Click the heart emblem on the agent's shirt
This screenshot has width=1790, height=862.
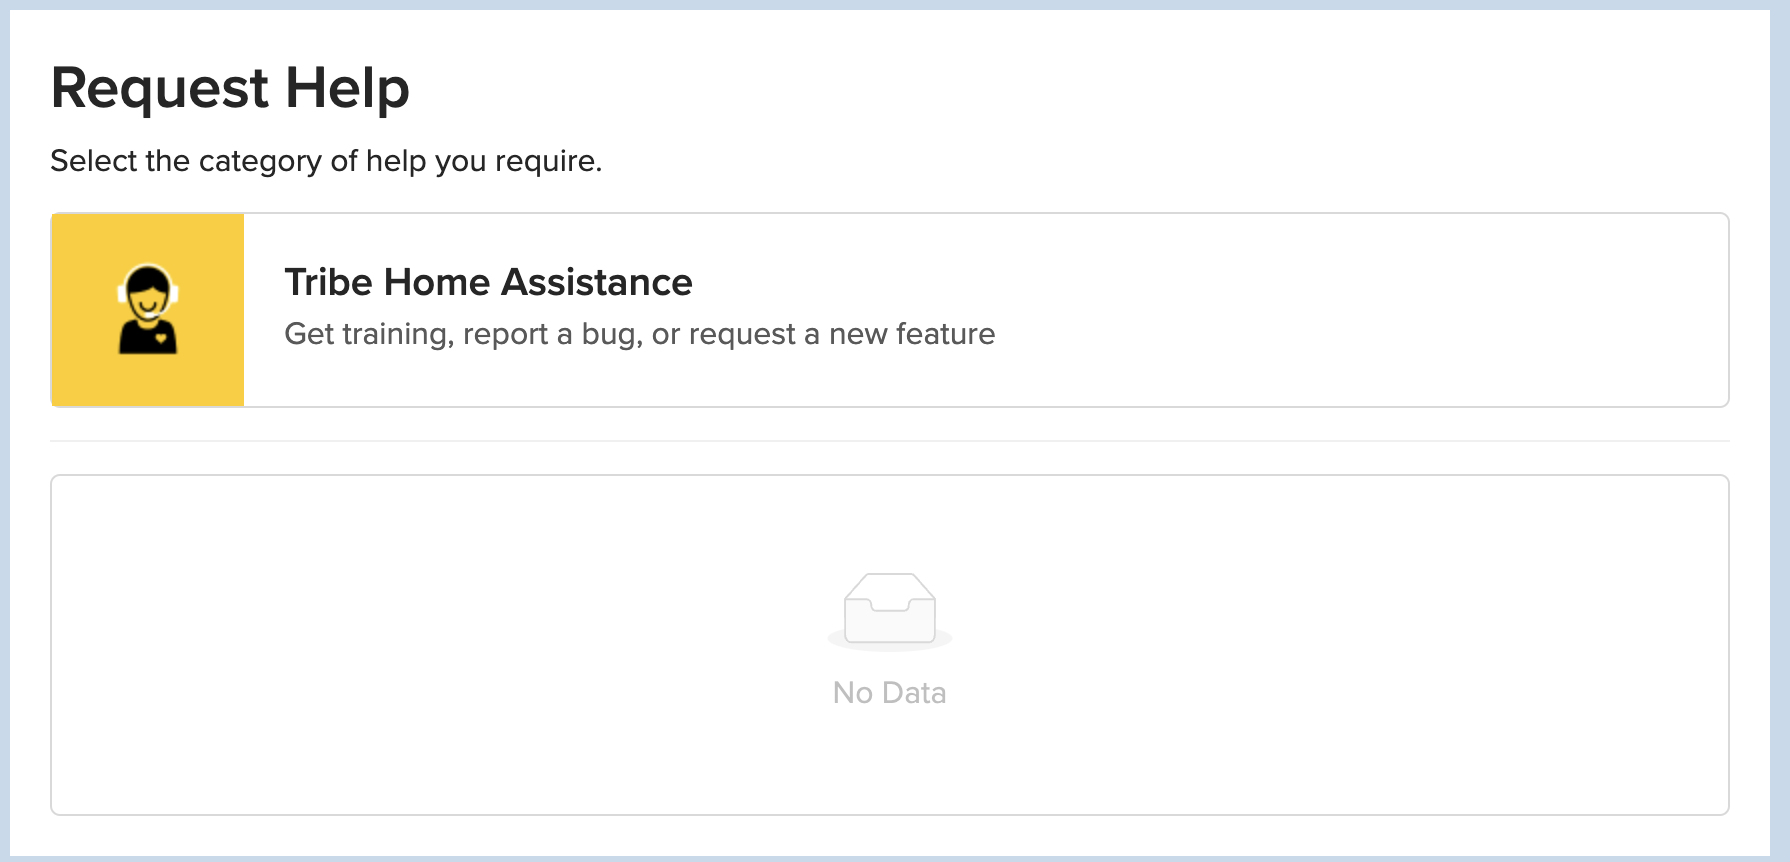coord(160,337)
